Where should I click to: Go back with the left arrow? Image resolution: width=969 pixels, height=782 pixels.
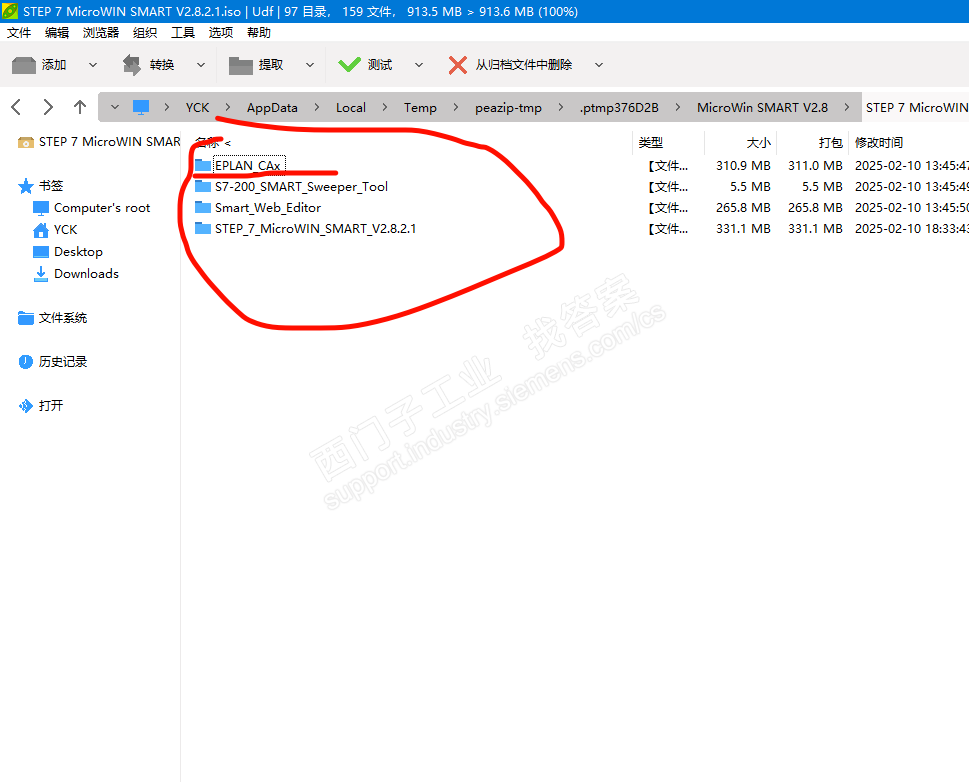[17, 107]
